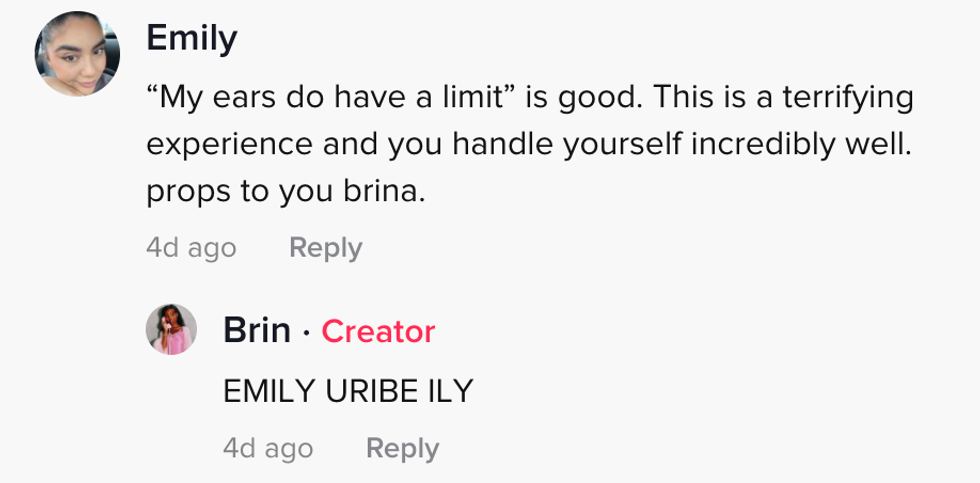The image size is (980, 483).
Task: Reply to Brin's creator comment
Action: coord(402,448)
